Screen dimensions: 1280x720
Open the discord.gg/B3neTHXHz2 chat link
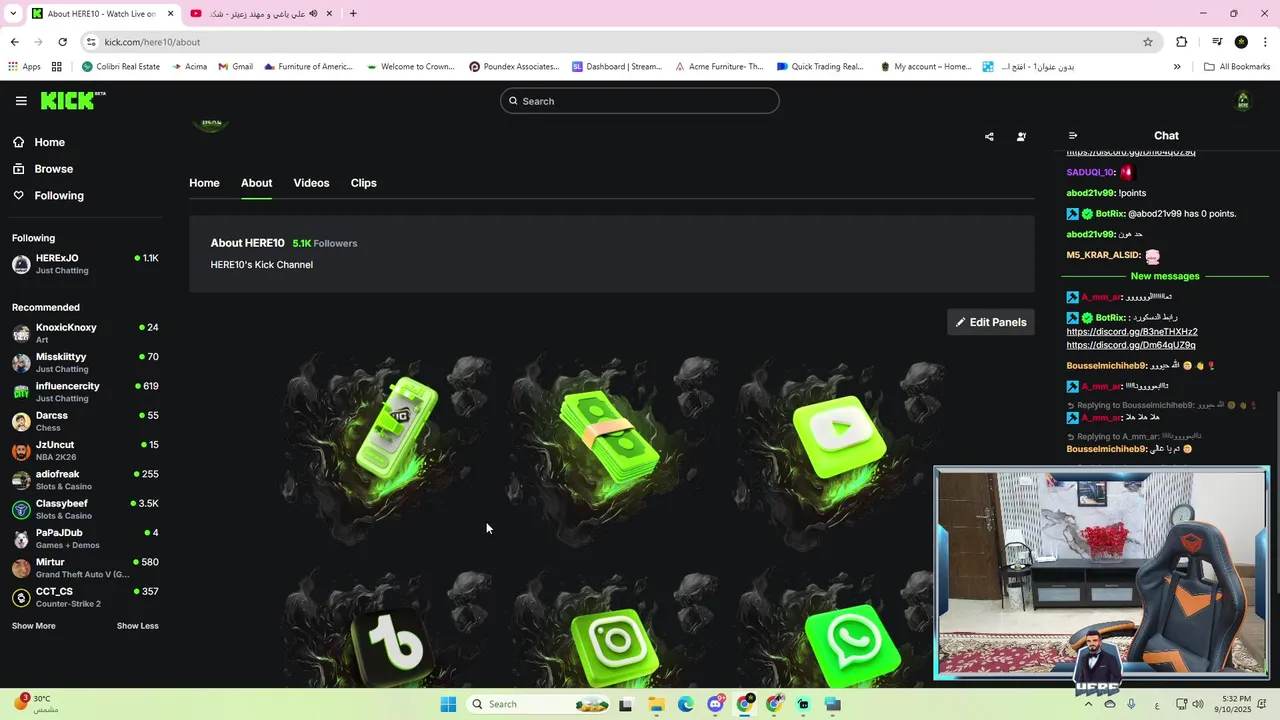tap(1132, 332)
